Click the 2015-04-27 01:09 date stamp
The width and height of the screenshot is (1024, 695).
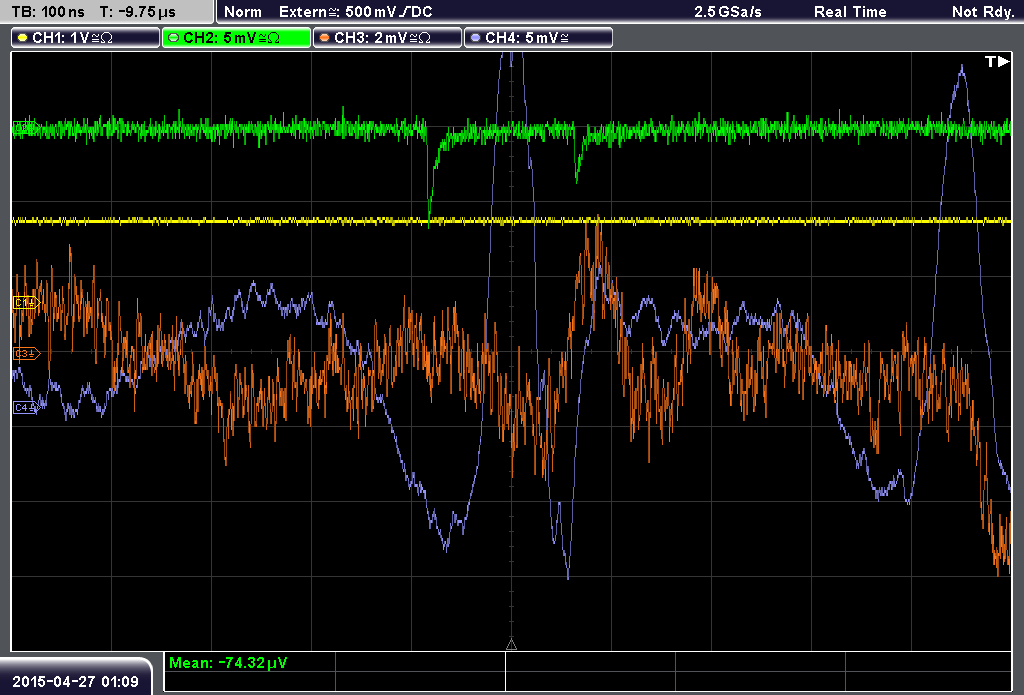(75, 682)
